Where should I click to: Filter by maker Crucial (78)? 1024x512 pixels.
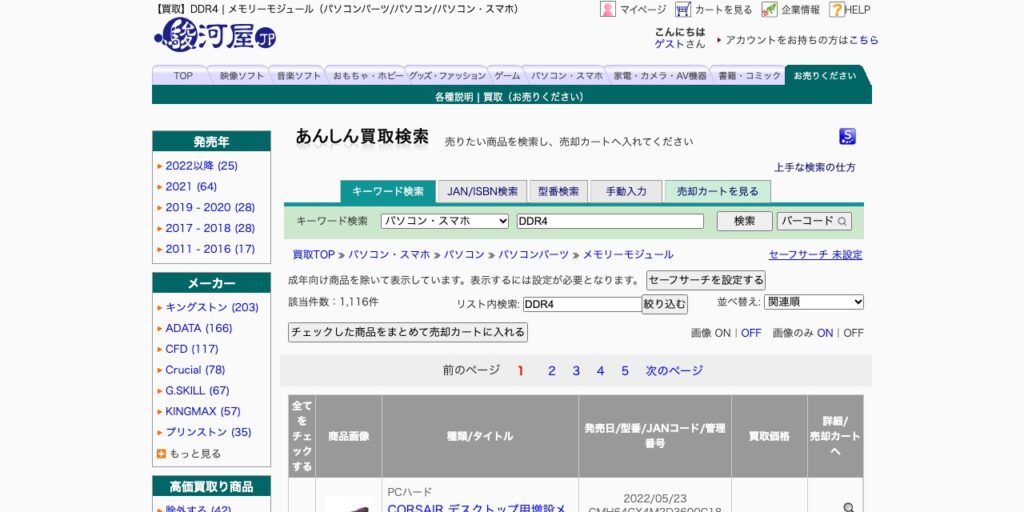click(195, 370)
